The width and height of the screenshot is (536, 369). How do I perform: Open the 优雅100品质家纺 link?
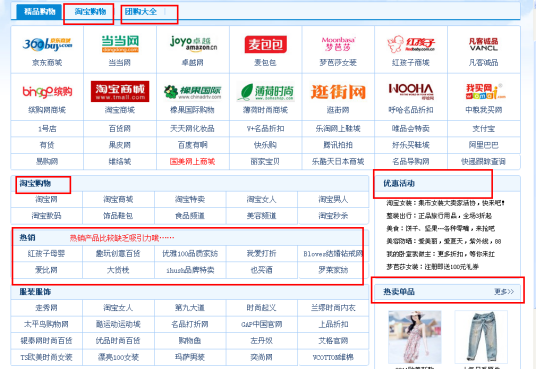coord(190,253)
